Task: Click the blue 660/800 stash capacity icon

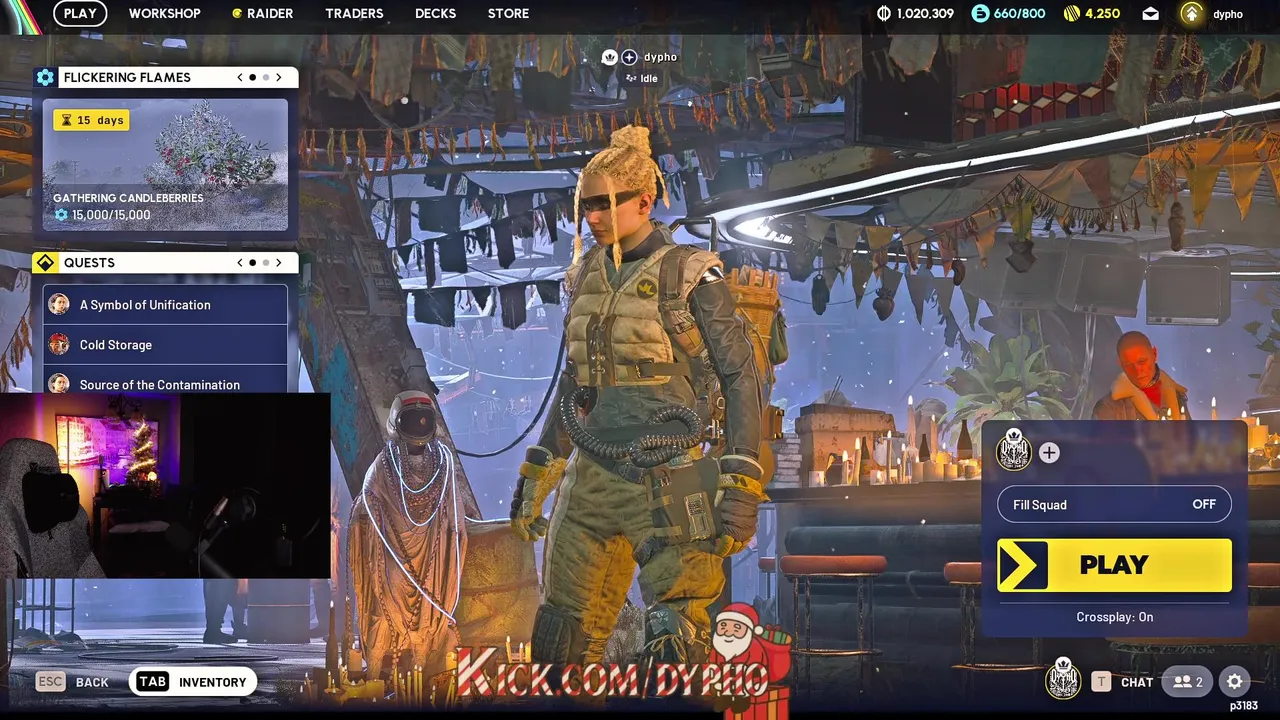Action: tap(980, 13)
